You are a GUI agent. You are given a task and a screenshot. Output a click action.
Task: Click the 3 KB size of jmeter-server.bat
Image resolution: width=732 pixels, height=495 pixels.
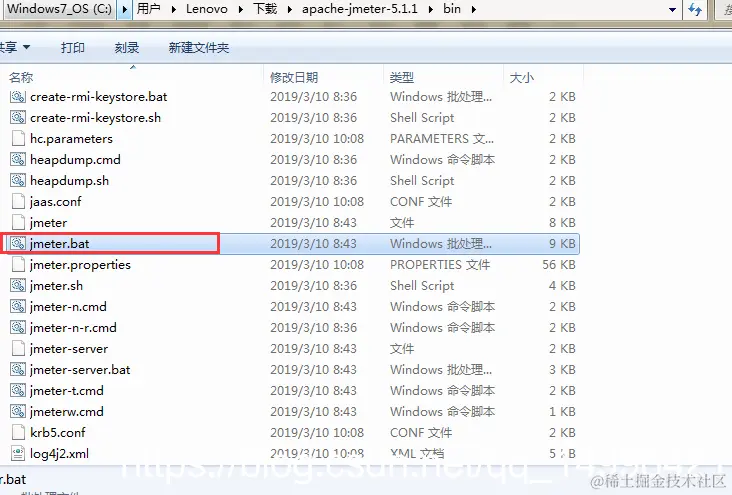[x=562, y=370]
